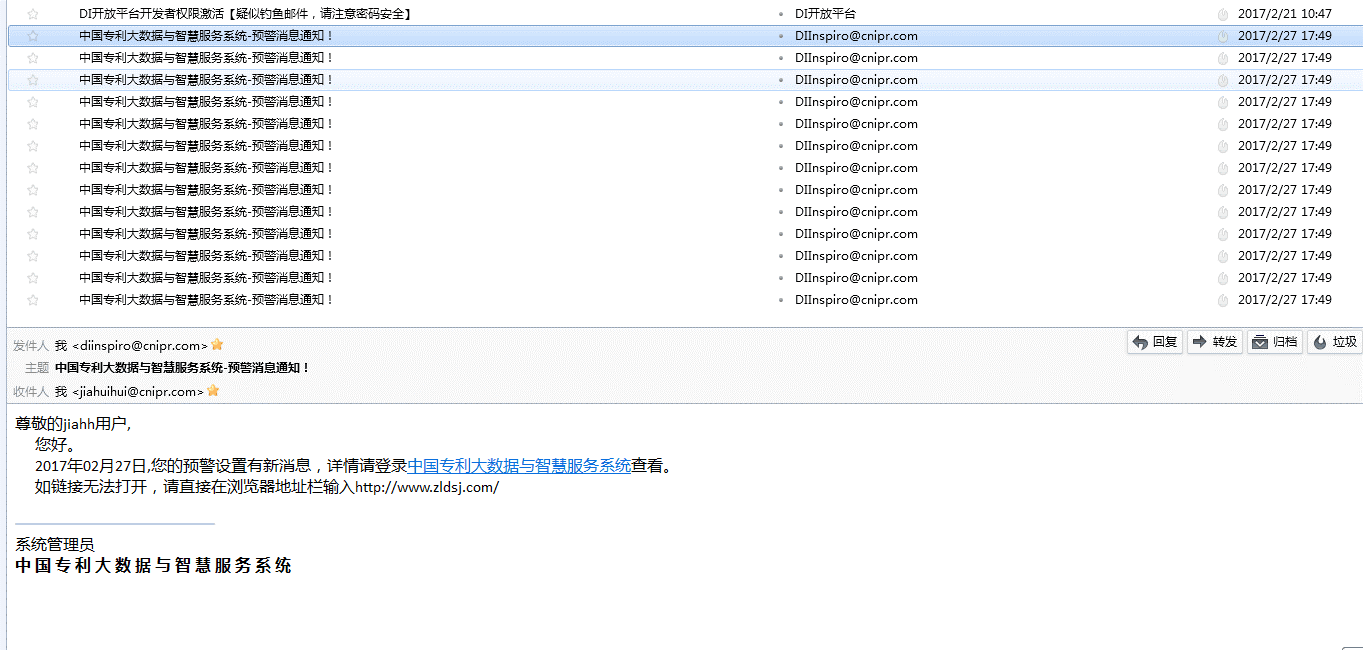Screen dimensions: 1363x650
Task: Open the 中国专利大数据与智慧服务系统 hyperlink in the message body
Action: [x=519, y=465]
